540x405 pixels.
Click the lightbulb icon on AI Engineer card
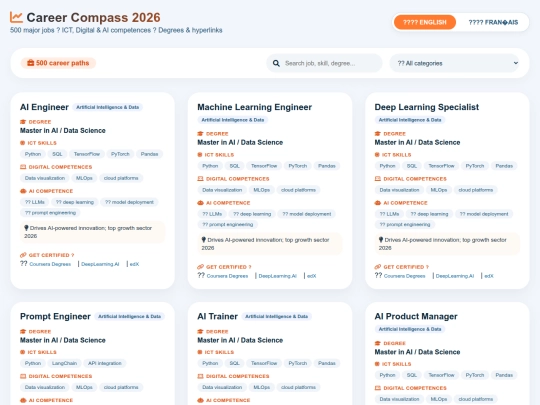tap(26, 228)
